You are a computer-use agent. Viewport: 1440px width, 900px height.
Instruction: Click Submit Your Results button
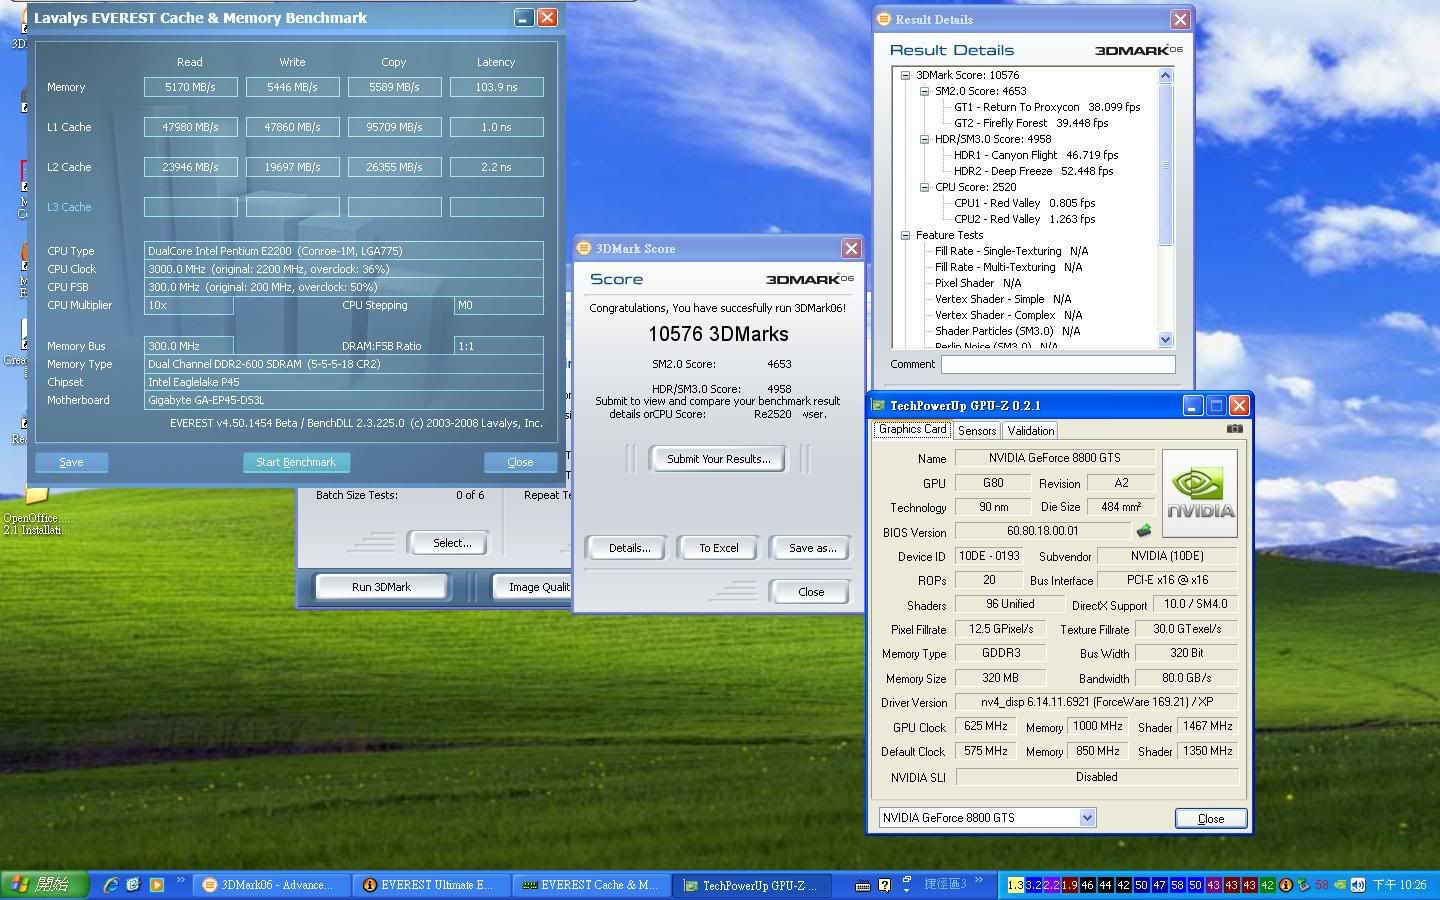[718, 459]
